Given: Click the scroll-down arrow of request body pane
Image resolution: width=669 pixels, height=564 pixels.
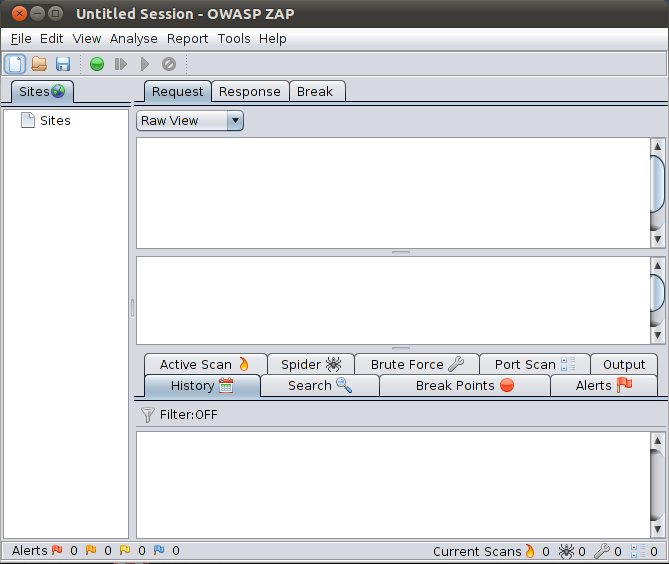Looking at the screenshot, I should 657,335.
